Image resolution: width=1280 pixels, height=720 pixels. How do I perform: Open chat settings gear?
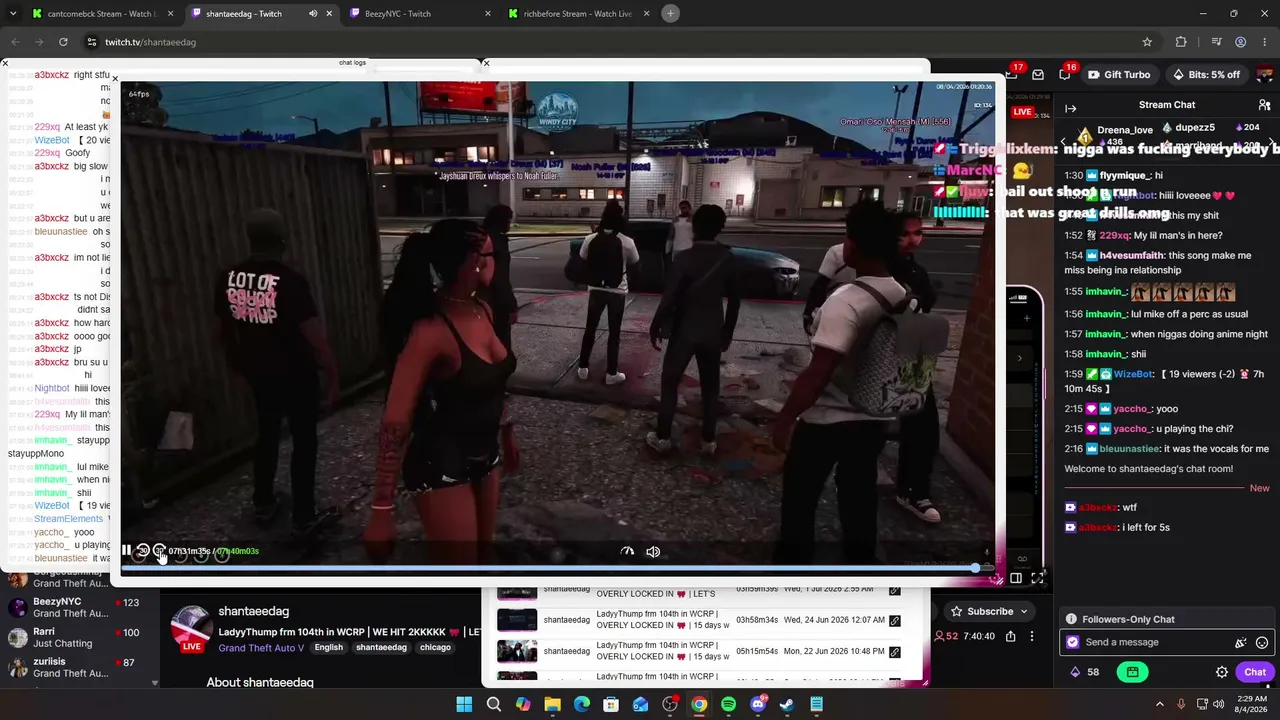pyautogui.click(x=1222, y=672)
